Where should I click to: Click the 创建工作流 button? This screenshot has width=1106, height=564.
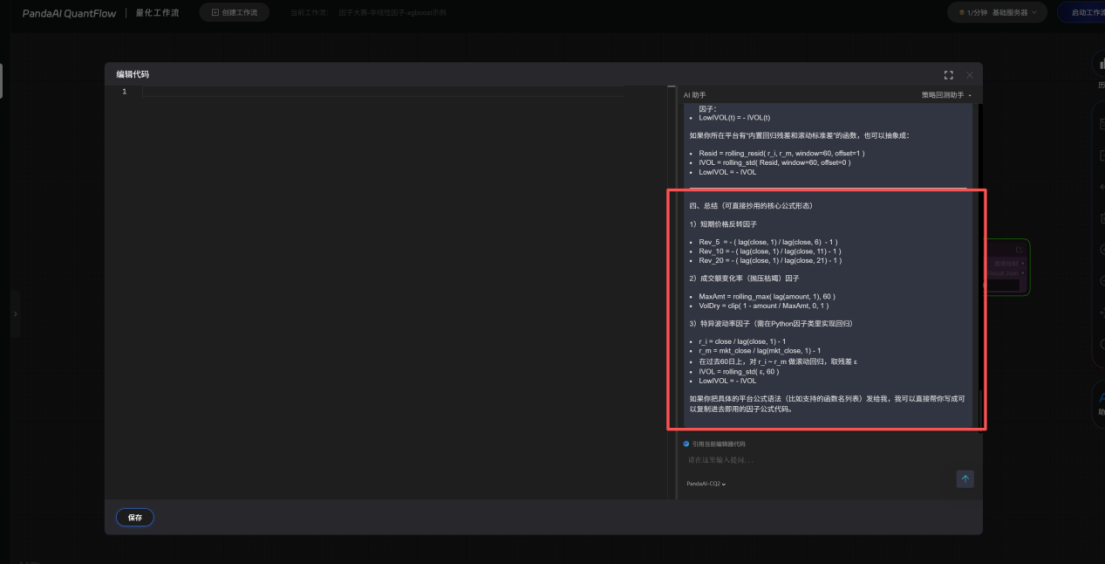point(234,13)
